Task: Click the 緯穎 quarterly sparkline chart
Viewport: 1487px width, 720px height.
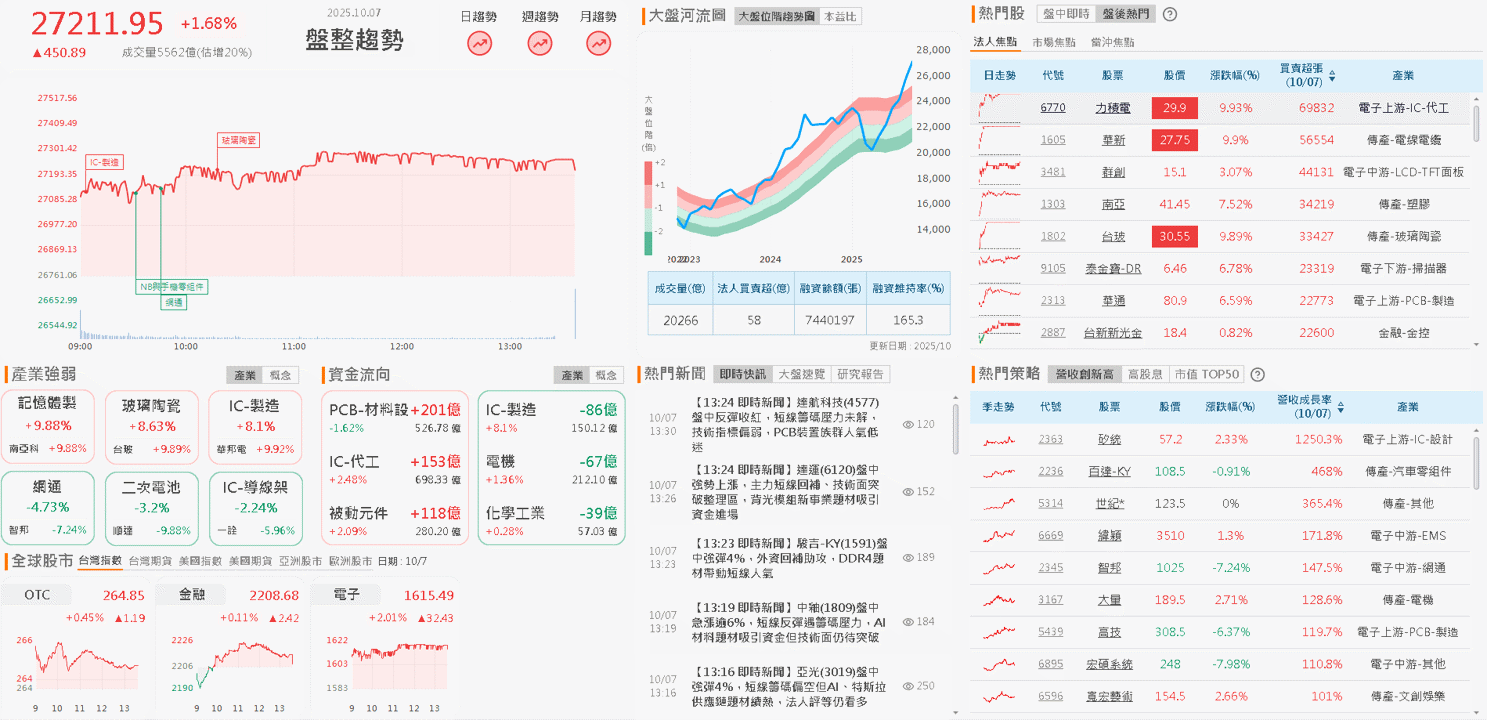Action: point(1000,536)
